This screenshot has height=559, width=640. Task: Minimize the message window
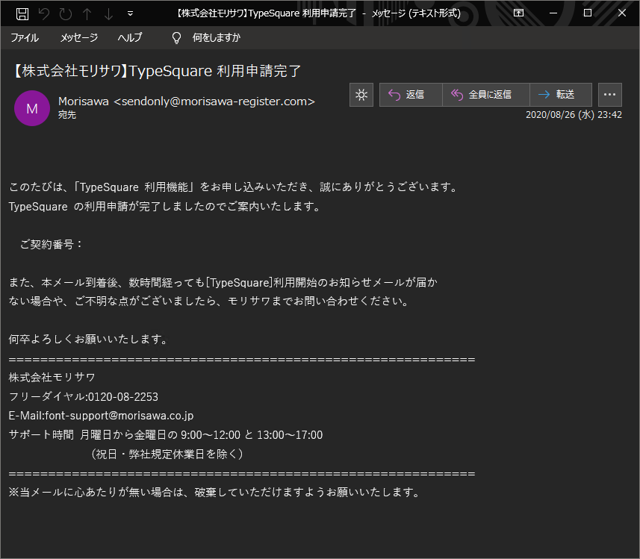click(x=553, y=13)
